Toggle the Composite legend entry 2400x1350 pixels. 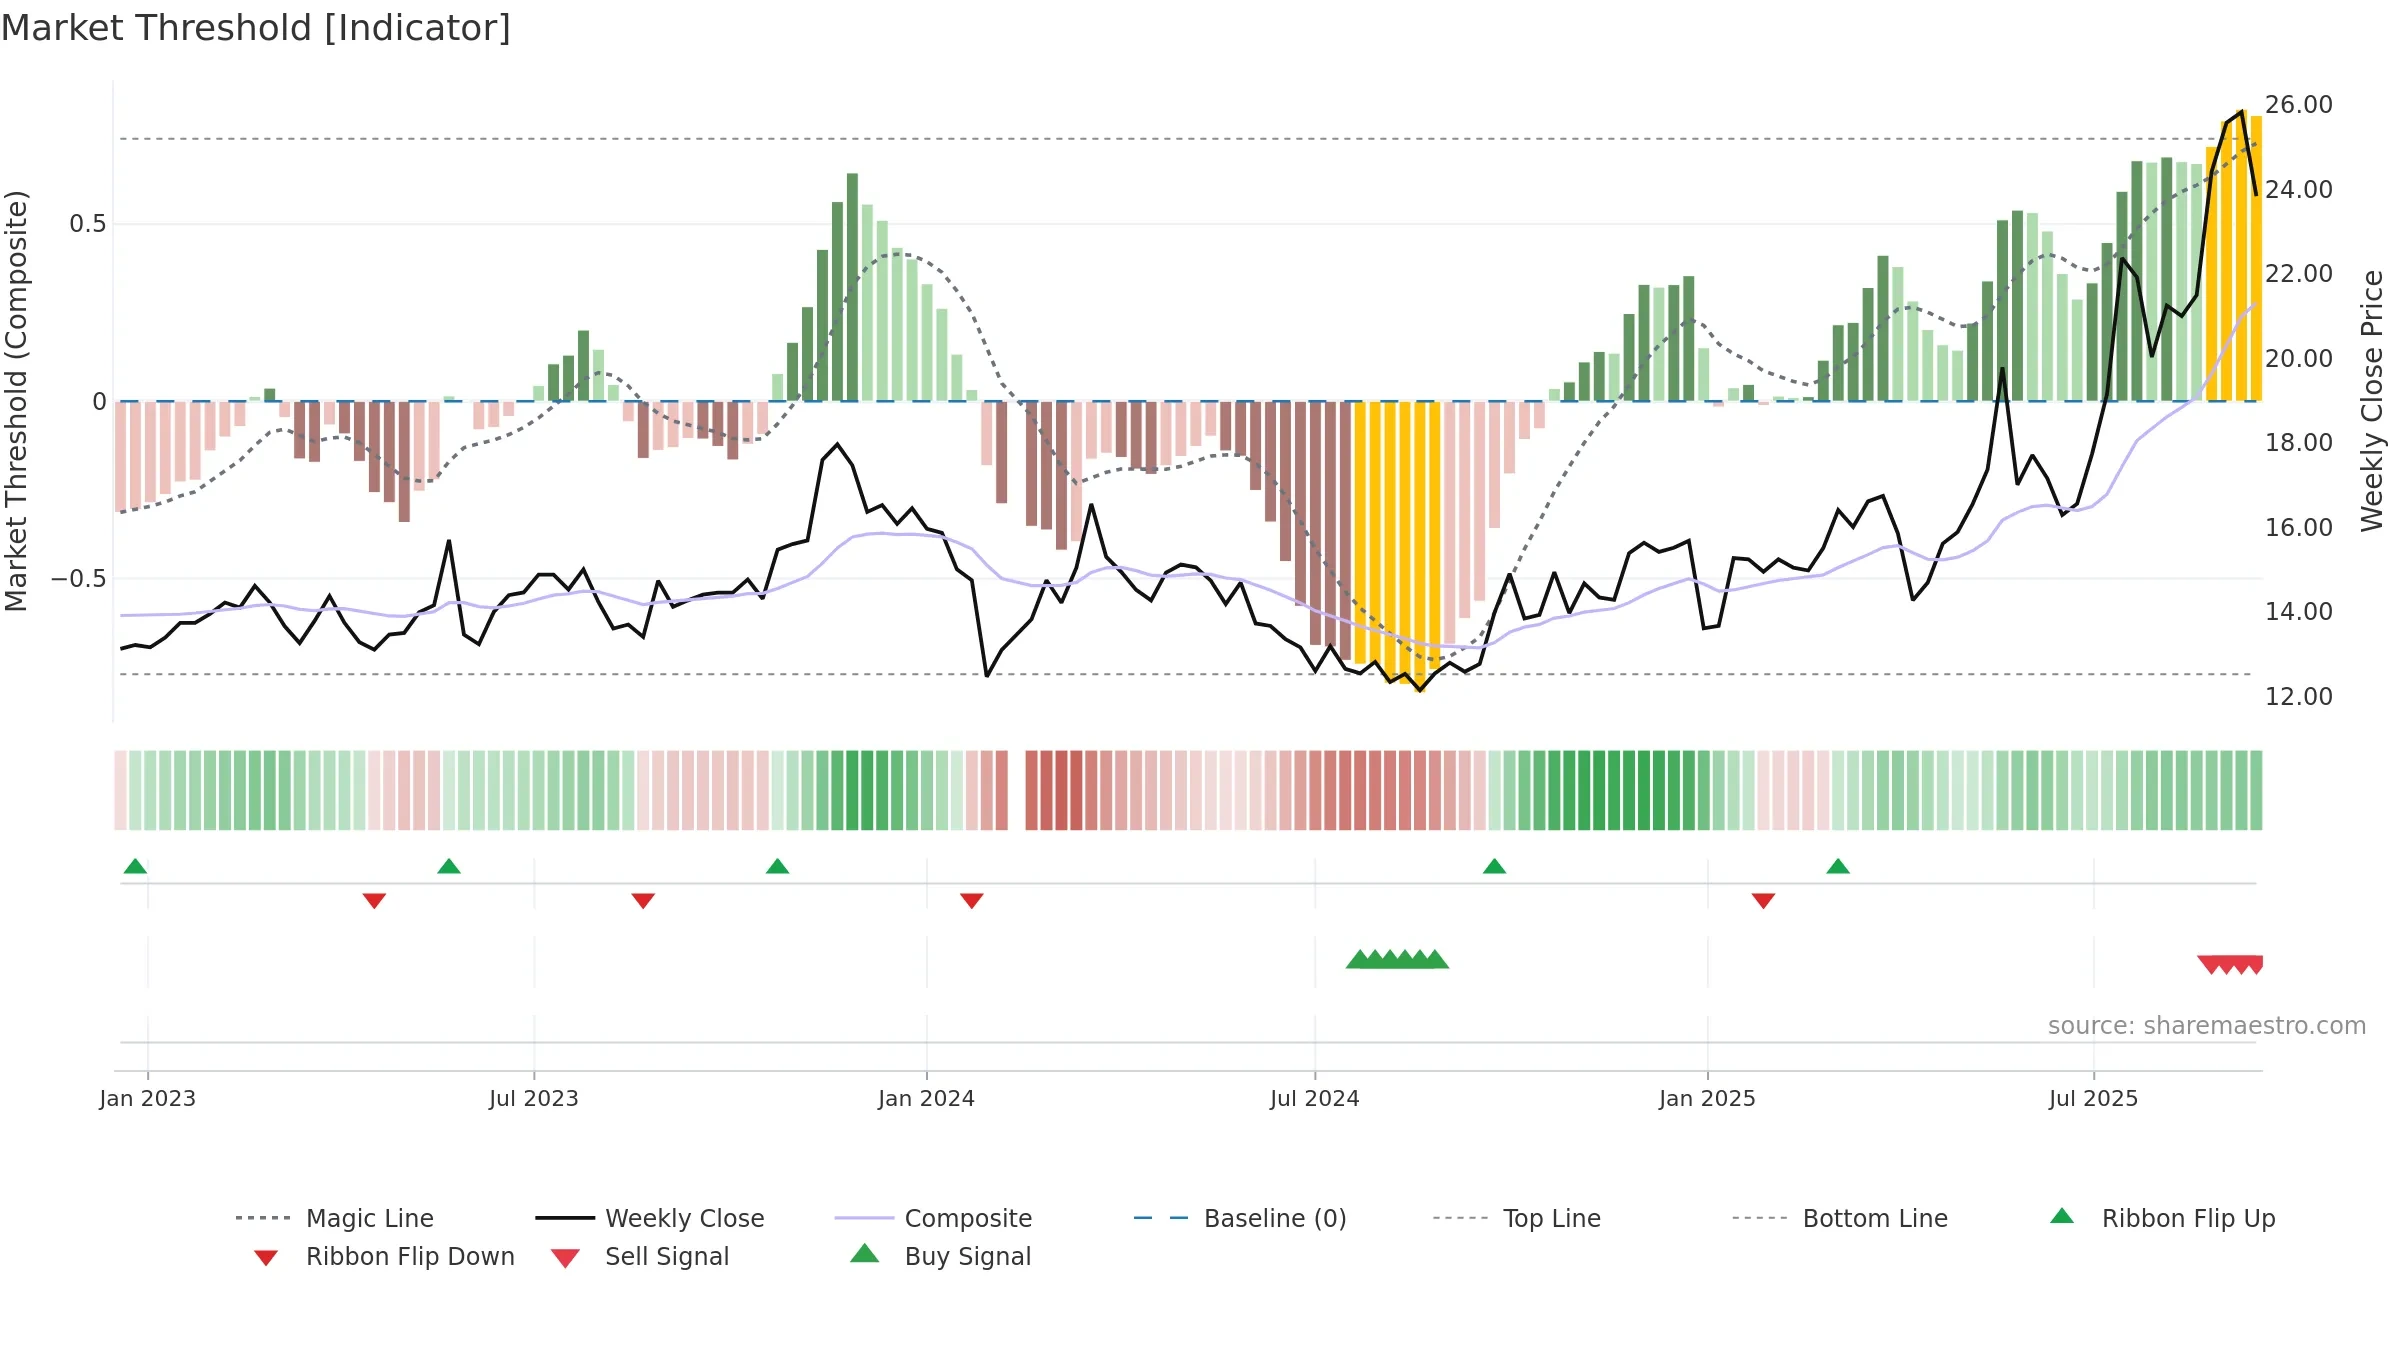click(933, 1218)
